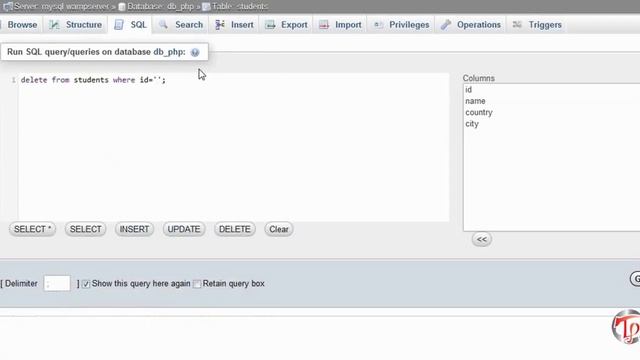Image resolution: width=640 pixels, height=360 pixels.
Task: Open Server mysql wampserver breadcrumb link
Action: pos(61,7)
